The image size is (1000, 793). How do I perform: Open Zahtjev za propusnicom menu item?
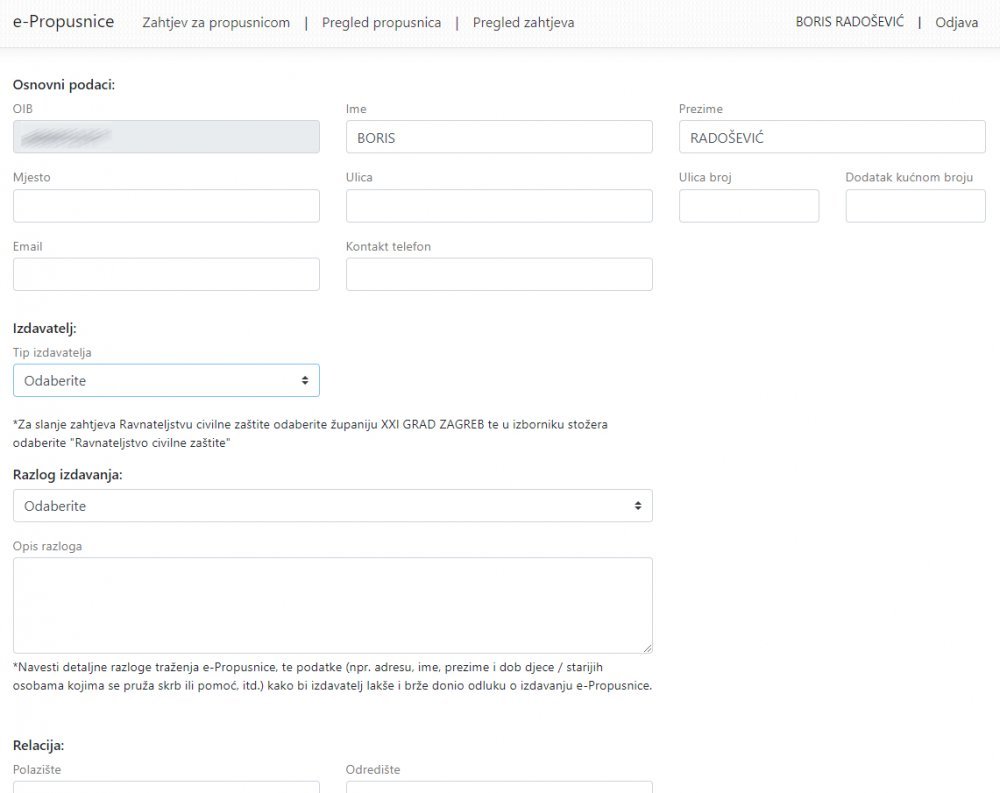tap(216, 23)
